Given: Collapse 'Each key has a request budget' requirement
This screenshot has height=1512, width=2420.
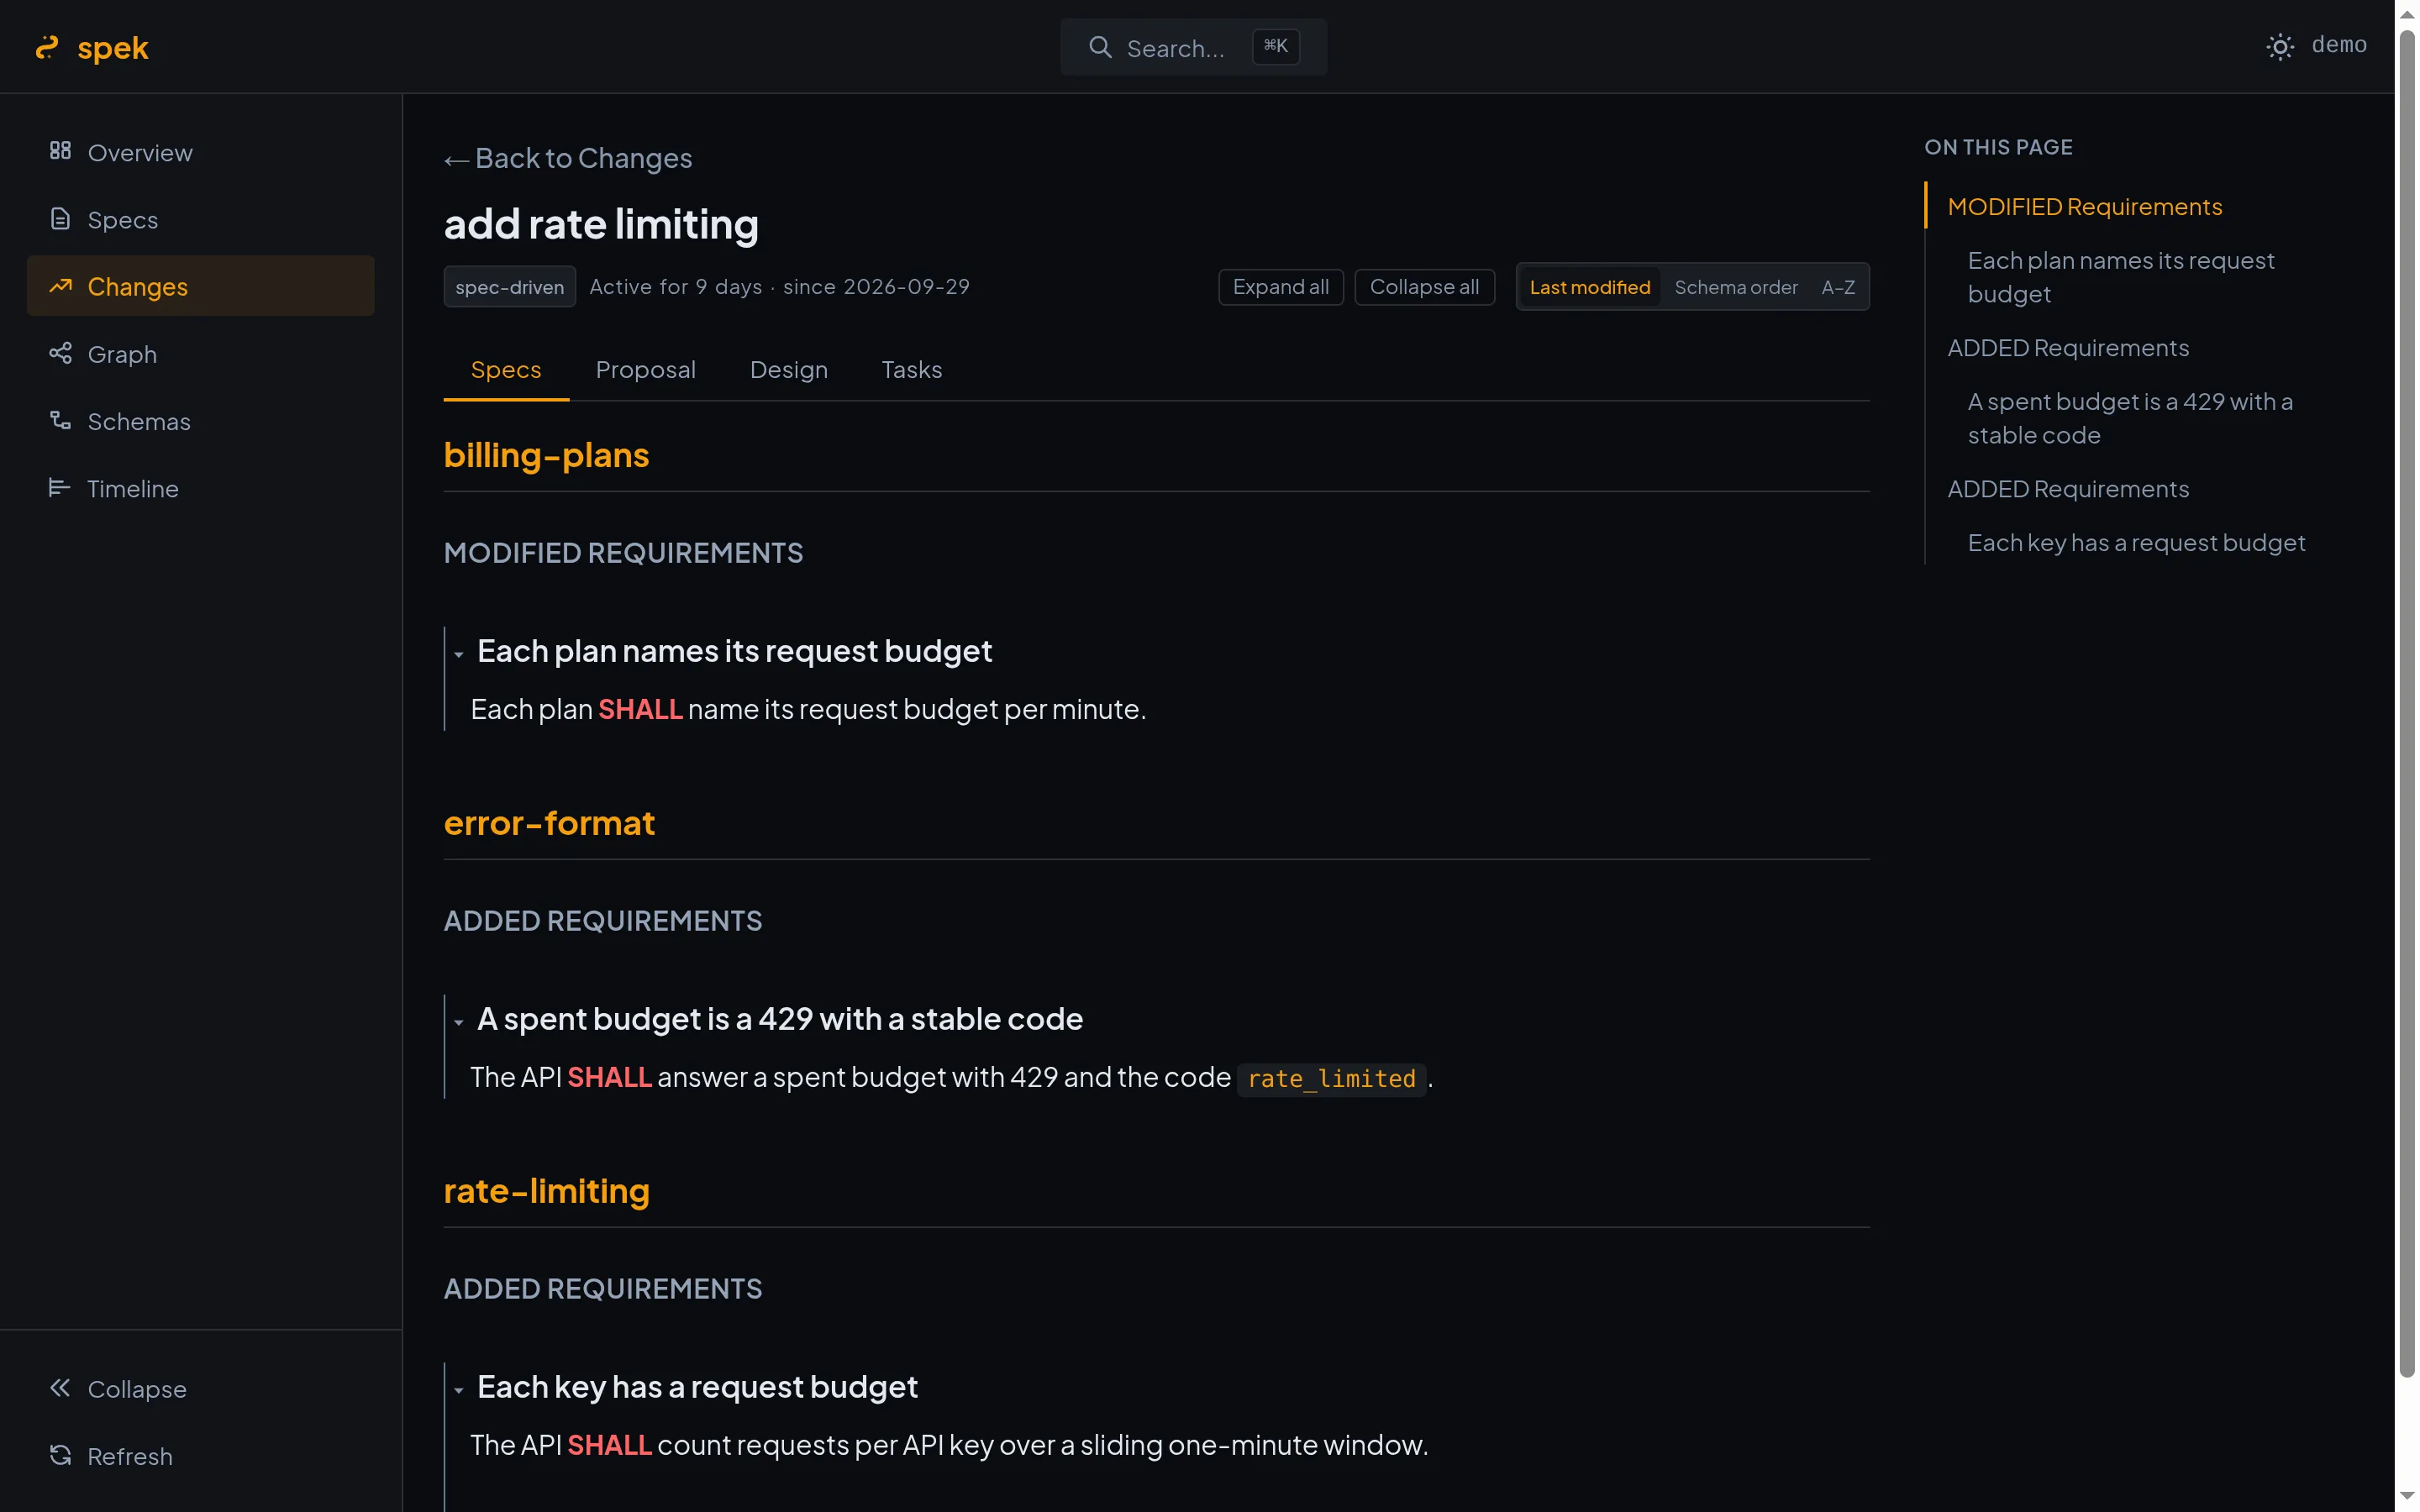Looking at the screenshot, I should tap(459, 1390).
